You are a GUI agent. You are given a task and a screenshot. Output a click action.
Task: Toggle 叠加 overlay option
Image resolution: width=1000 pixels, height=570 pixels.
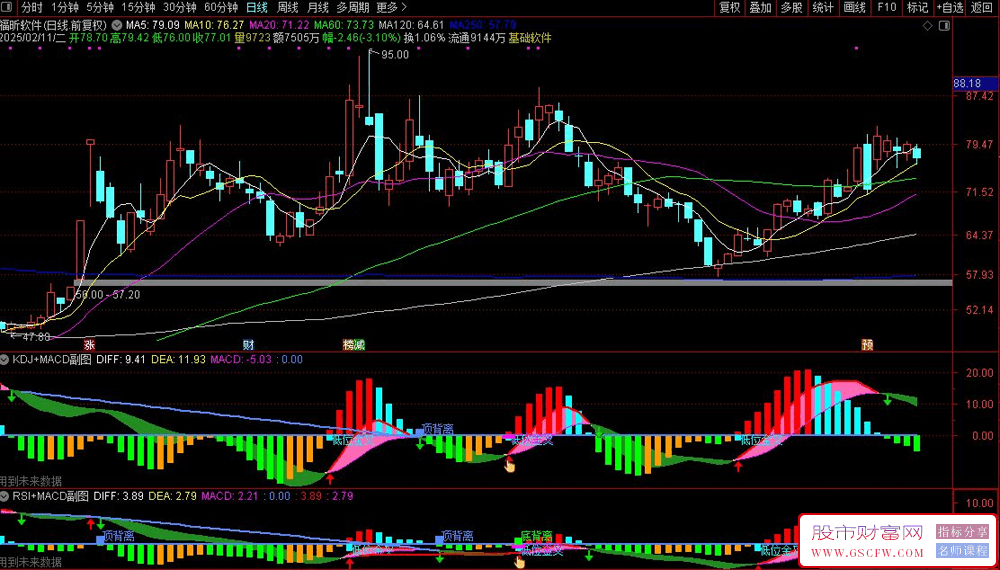[x=761, y=7]
